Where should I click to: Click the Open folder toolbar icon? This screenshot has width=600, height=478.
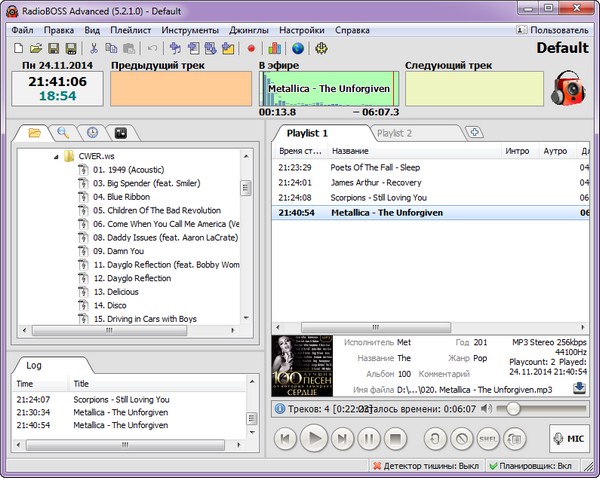click(x=35, y=48)
